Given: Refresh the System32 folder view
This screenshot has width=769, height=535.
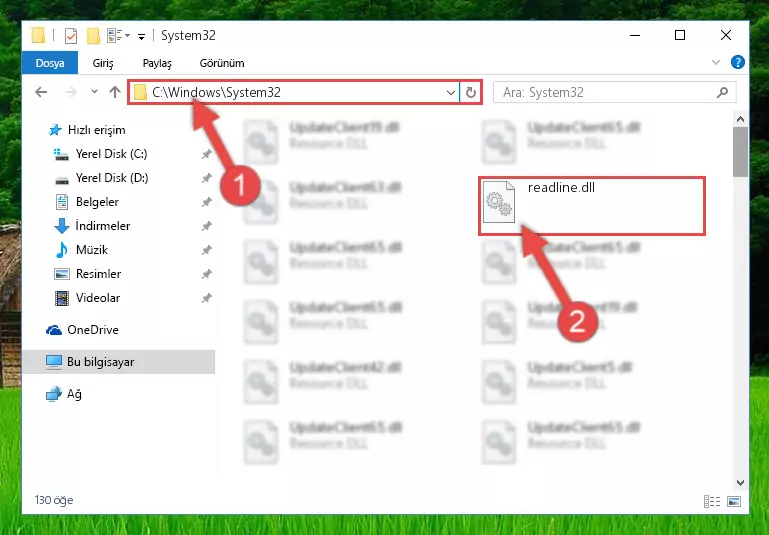Looking at the screenshot, I should click(470, 92).
